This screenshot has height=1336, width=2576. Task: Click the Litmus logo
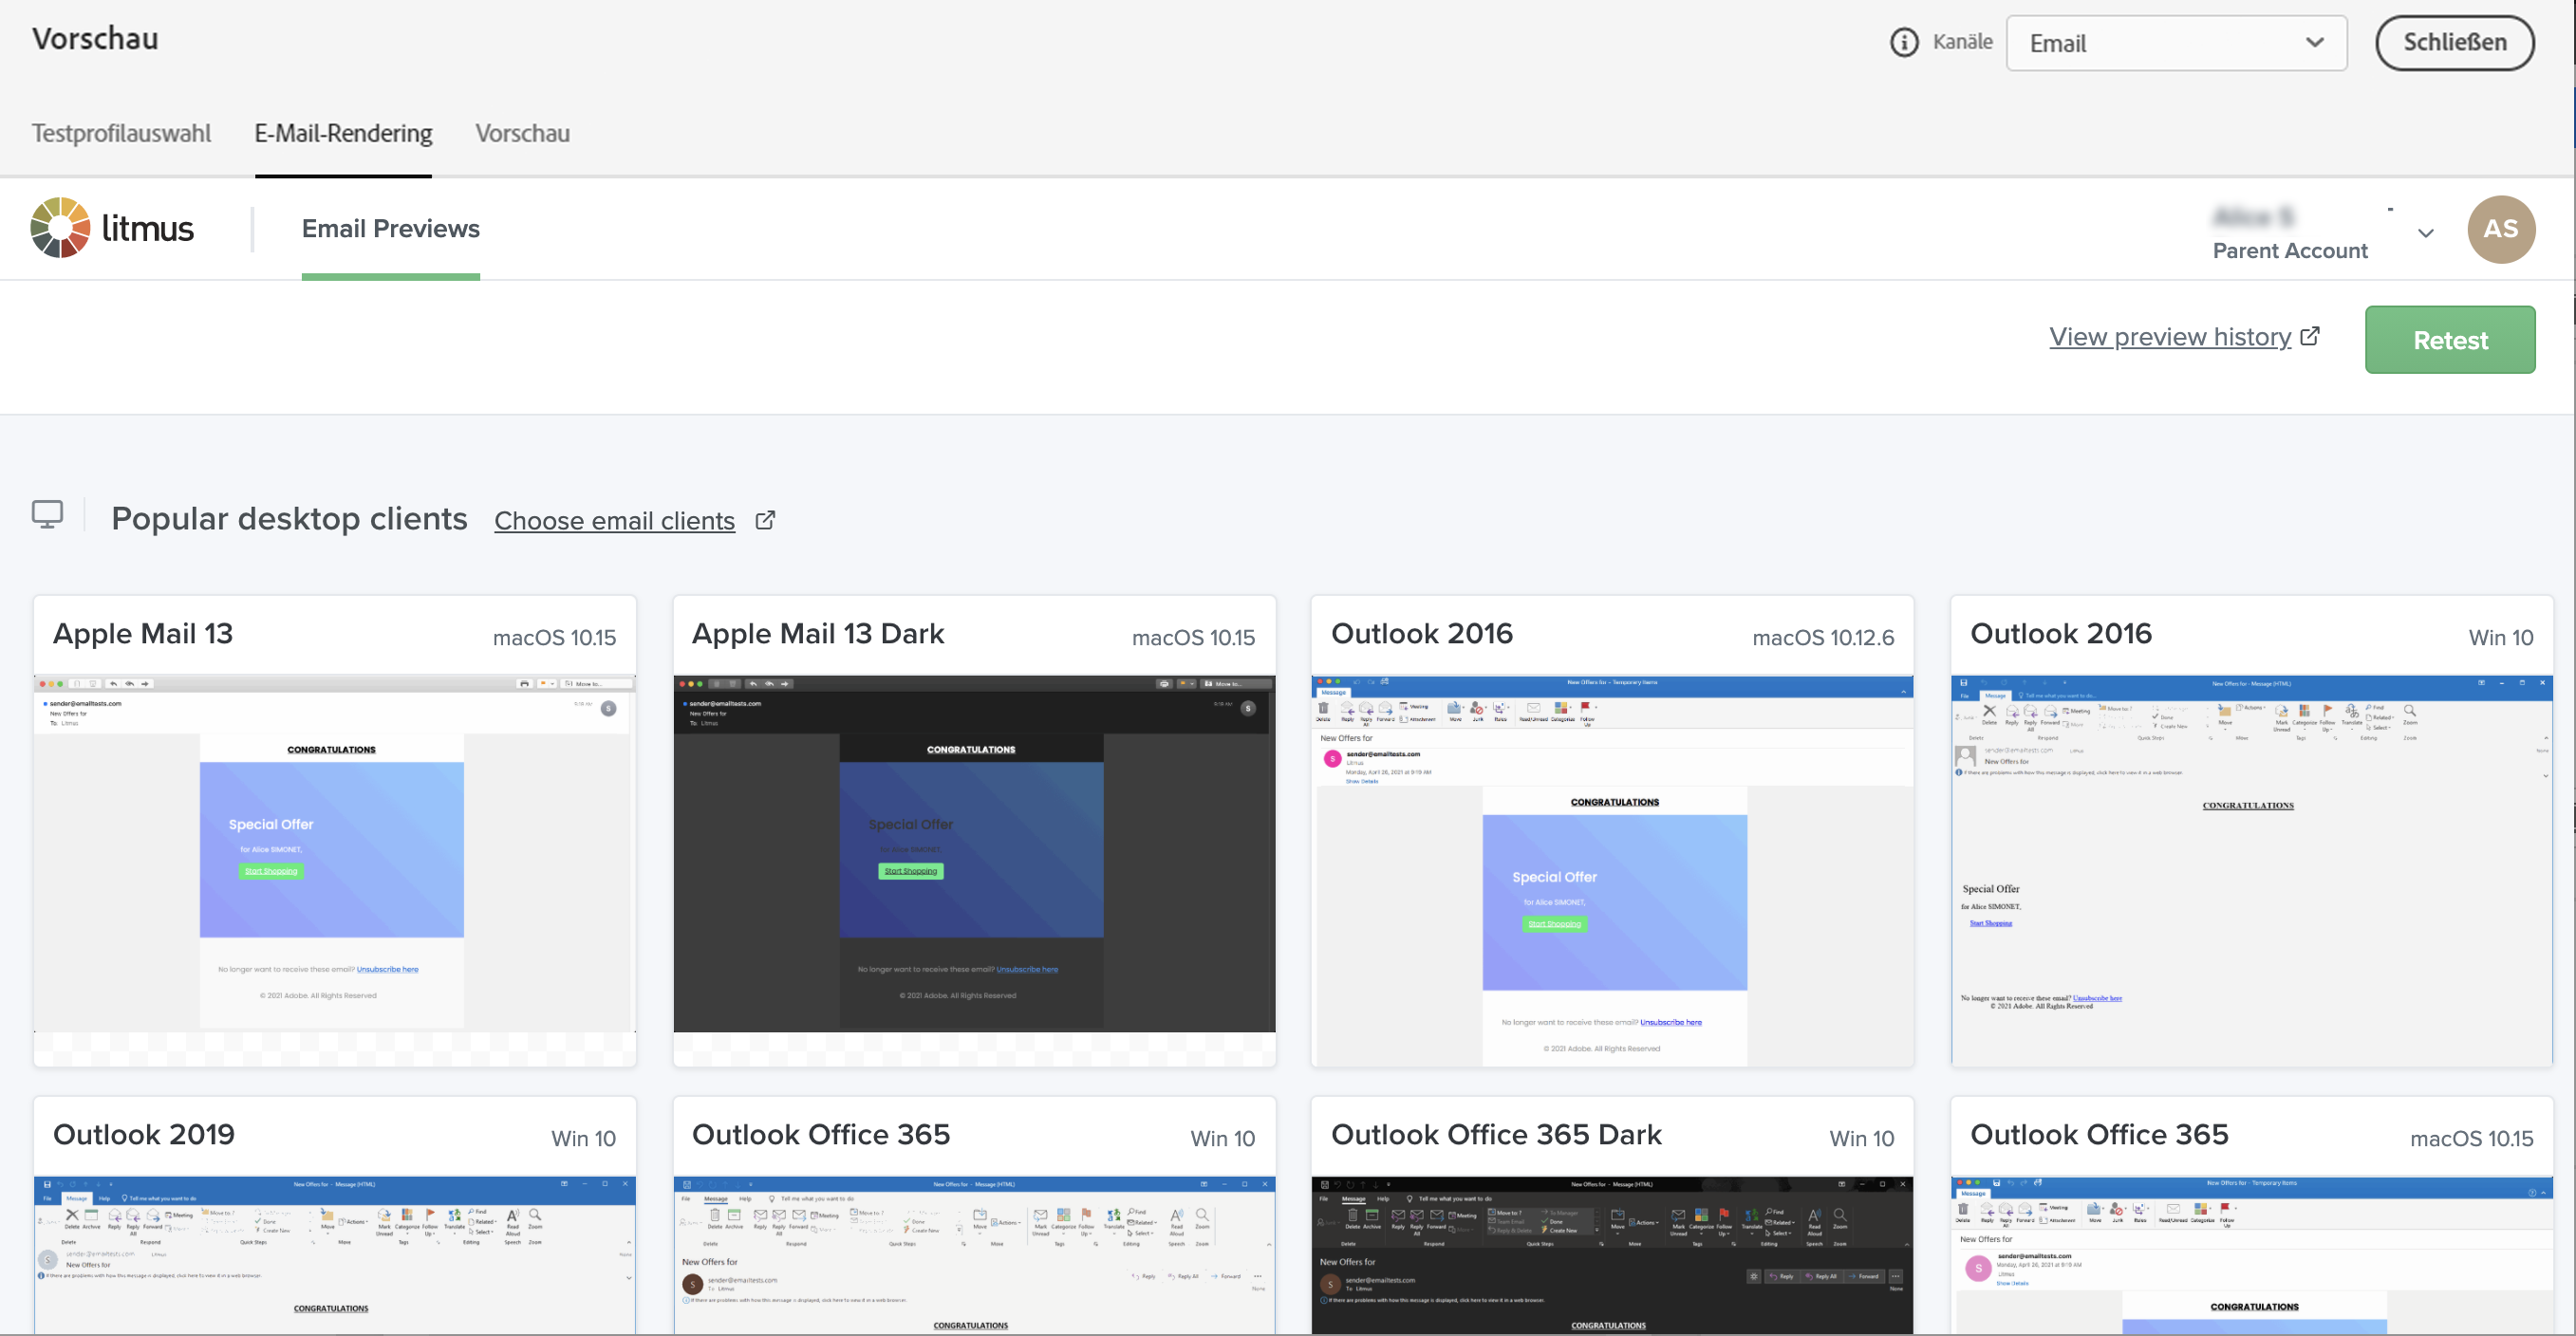pos(112,228)
